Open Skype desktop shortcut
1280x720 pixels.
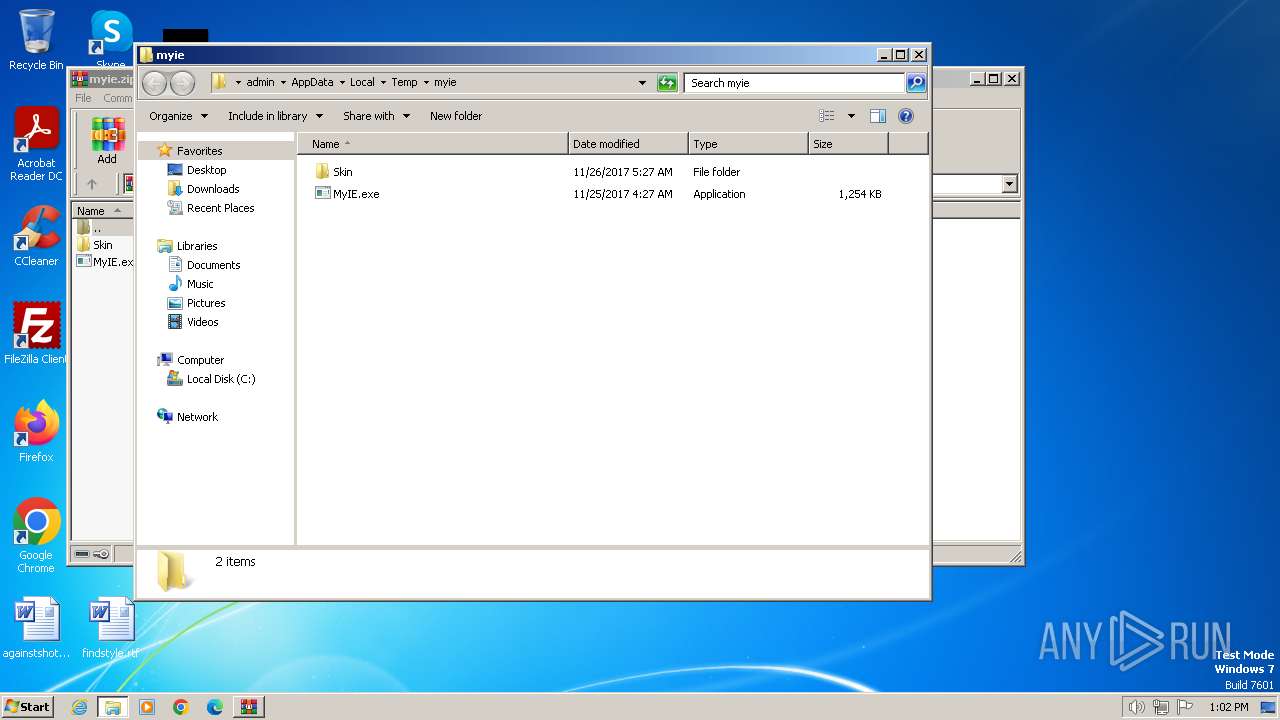pyautogui.click(x=111, y=40)
